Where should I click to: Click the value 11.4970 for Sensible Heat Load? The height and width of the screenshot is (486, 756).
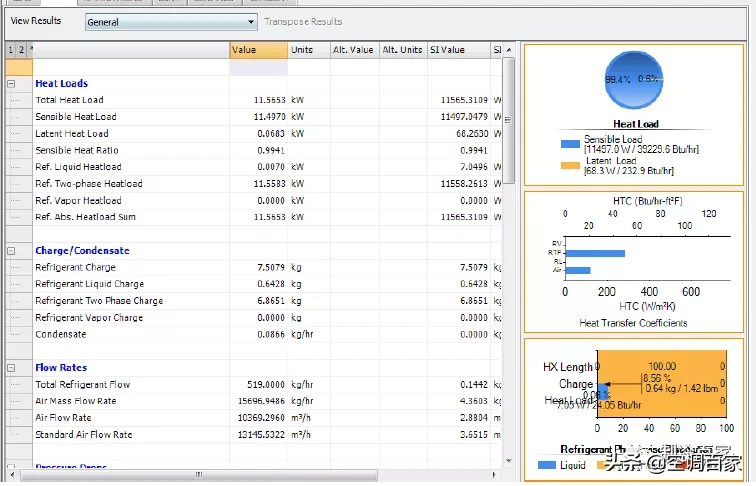[x=270, y=117]
